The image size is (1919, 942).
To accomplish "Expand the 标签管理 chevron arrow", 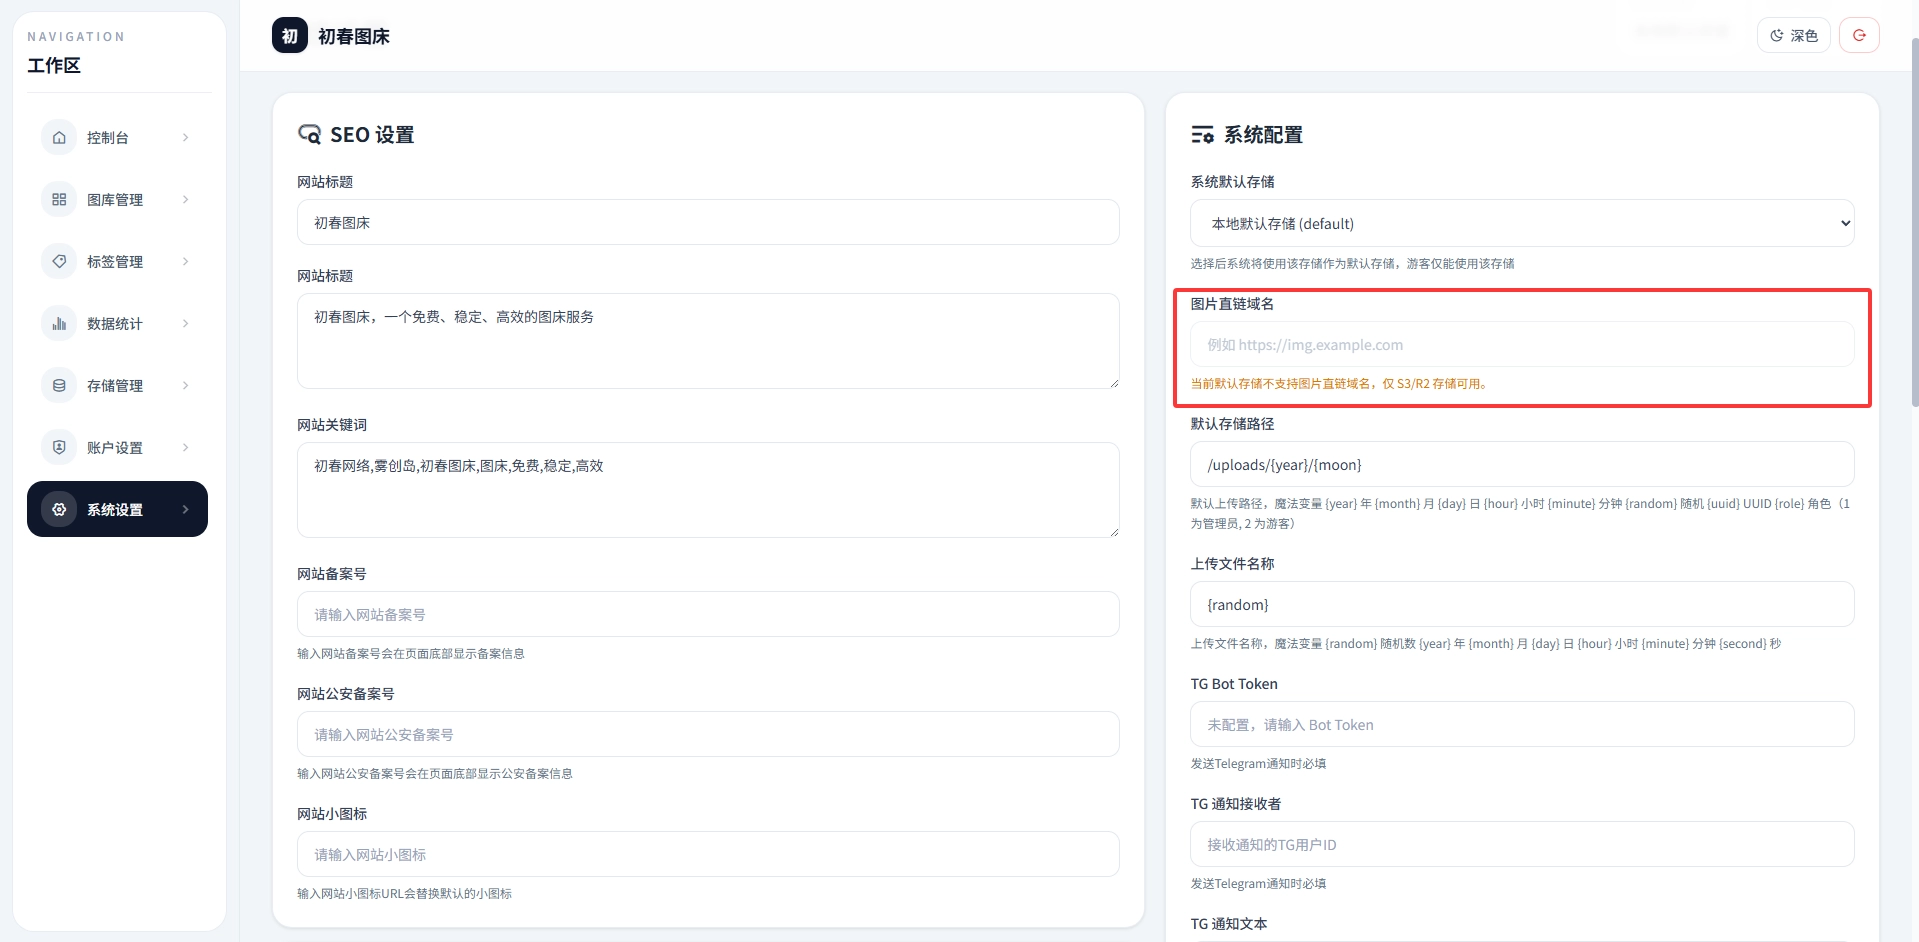I will (186, 261).
